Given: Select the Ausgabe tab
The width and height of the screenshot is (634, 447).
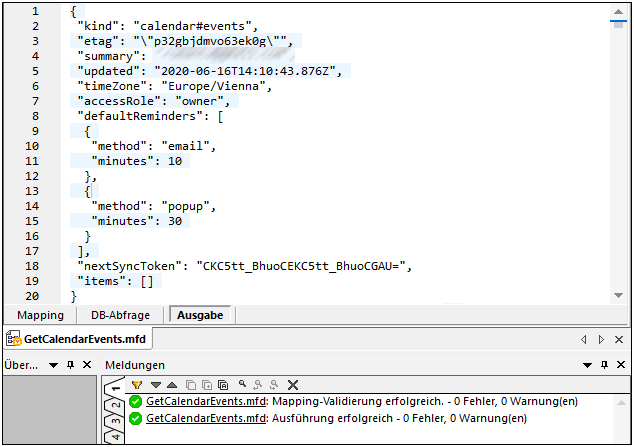Looking at the screenshot, I should point(201,315).
